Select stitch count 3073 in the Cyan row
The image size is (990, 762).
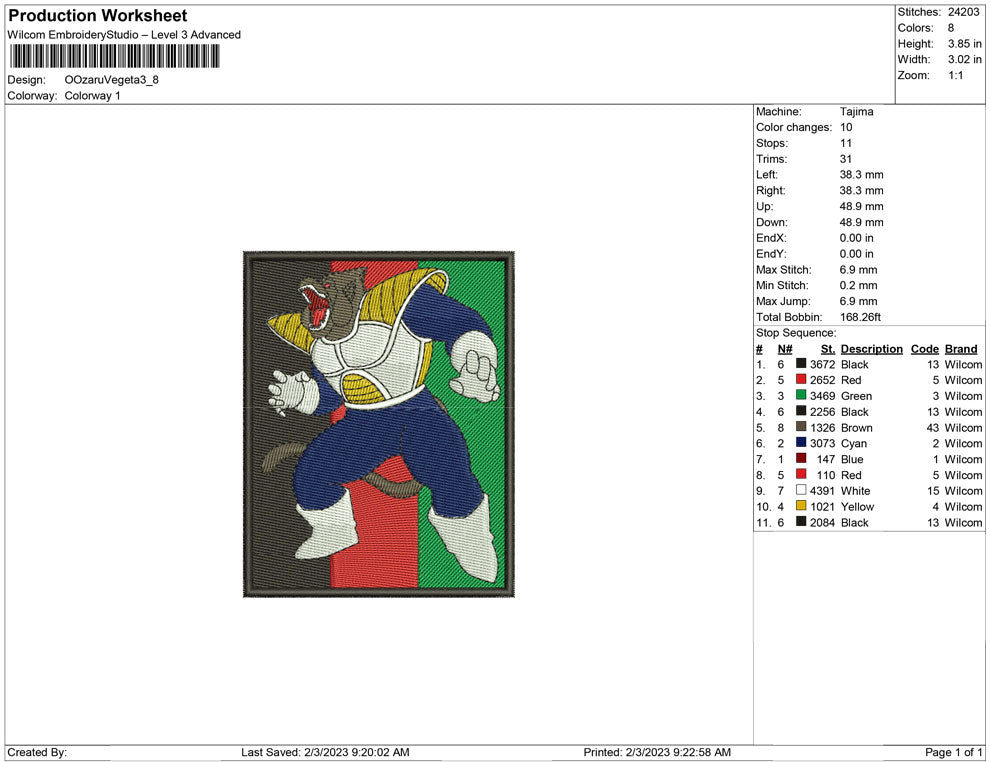coord(823,444)
